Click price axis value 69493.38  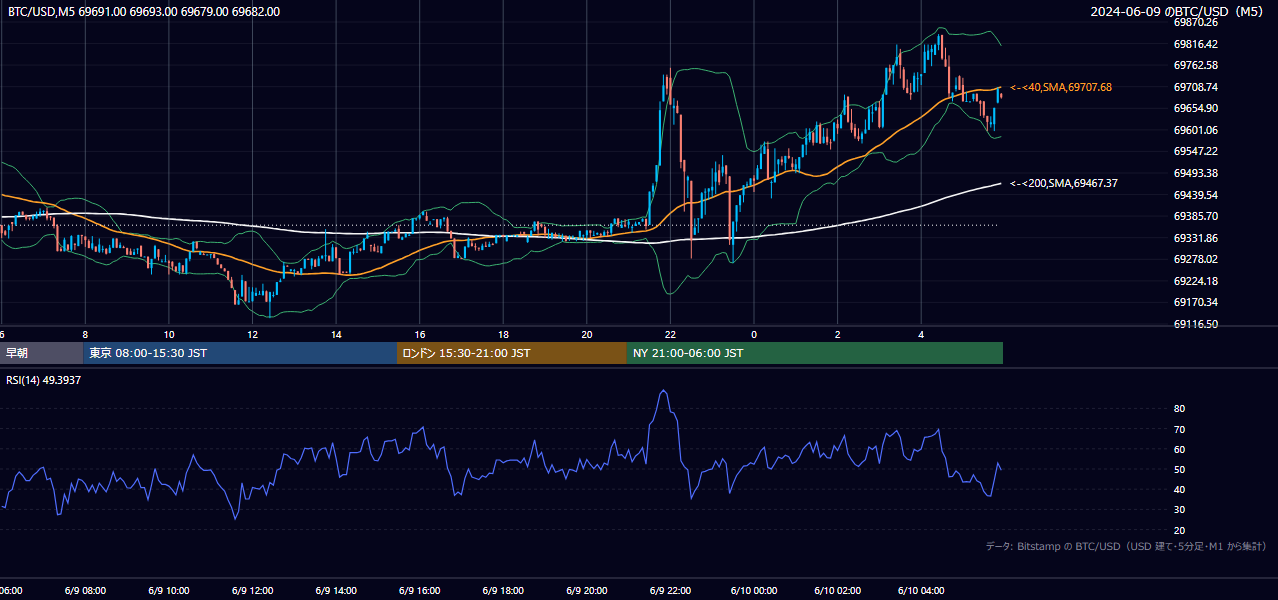(x=1195, y=173)
